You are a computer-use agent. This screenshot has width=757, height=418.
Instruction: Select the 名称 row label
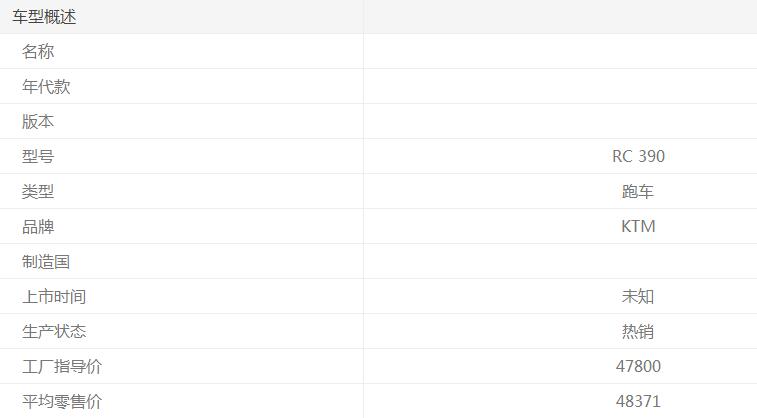click(38, 52)
